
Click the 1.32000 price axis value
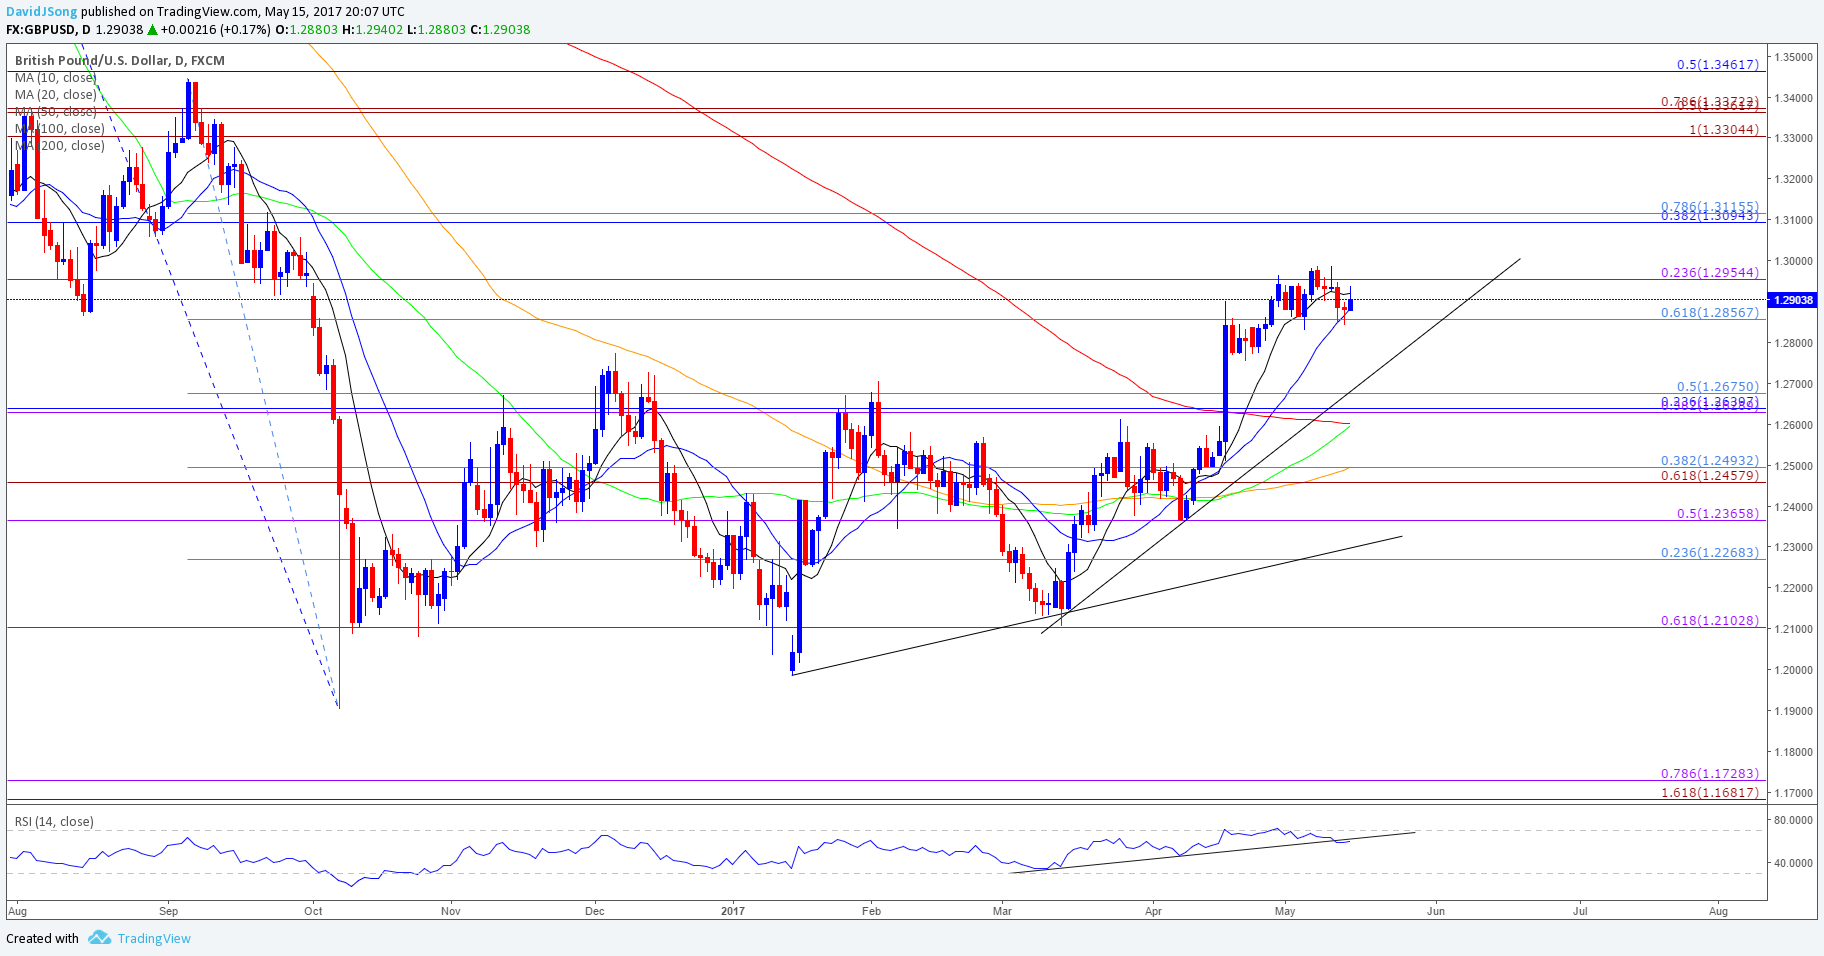pyautogui.click(x=1794, y=179)
